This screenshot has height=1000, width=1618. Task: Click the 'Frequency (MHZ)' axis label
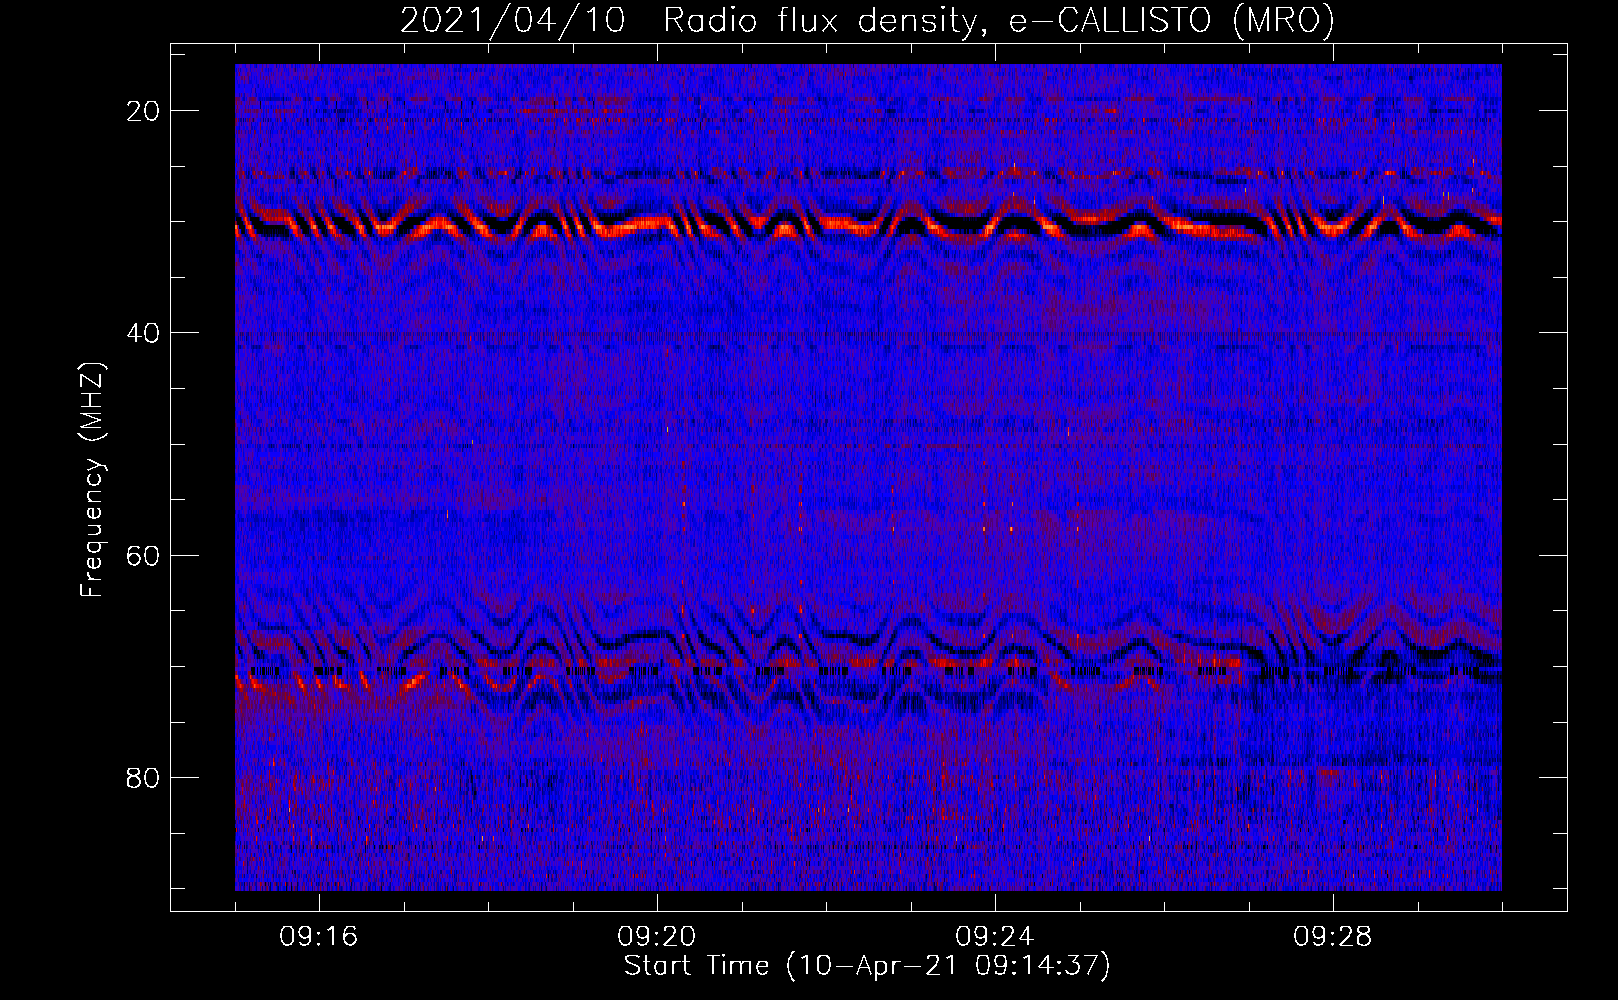pyautogui.click(x=92, y=480)
